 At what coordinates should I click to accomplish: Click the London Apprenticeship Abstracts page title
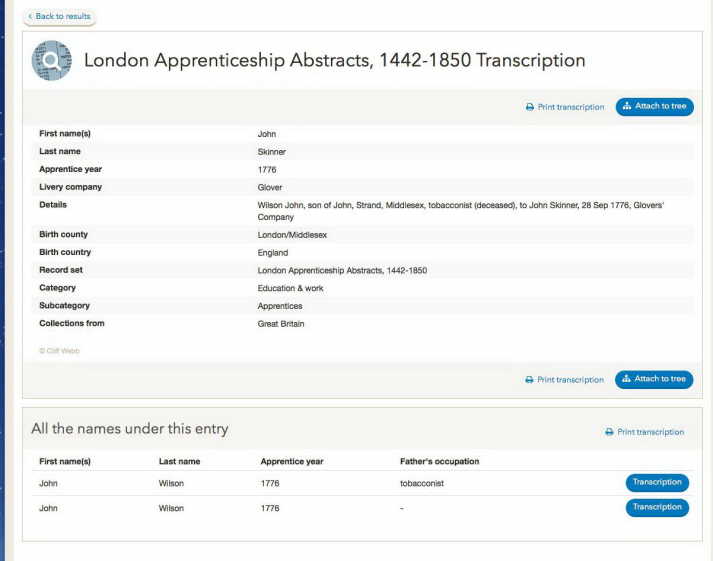tap(334, 60)
